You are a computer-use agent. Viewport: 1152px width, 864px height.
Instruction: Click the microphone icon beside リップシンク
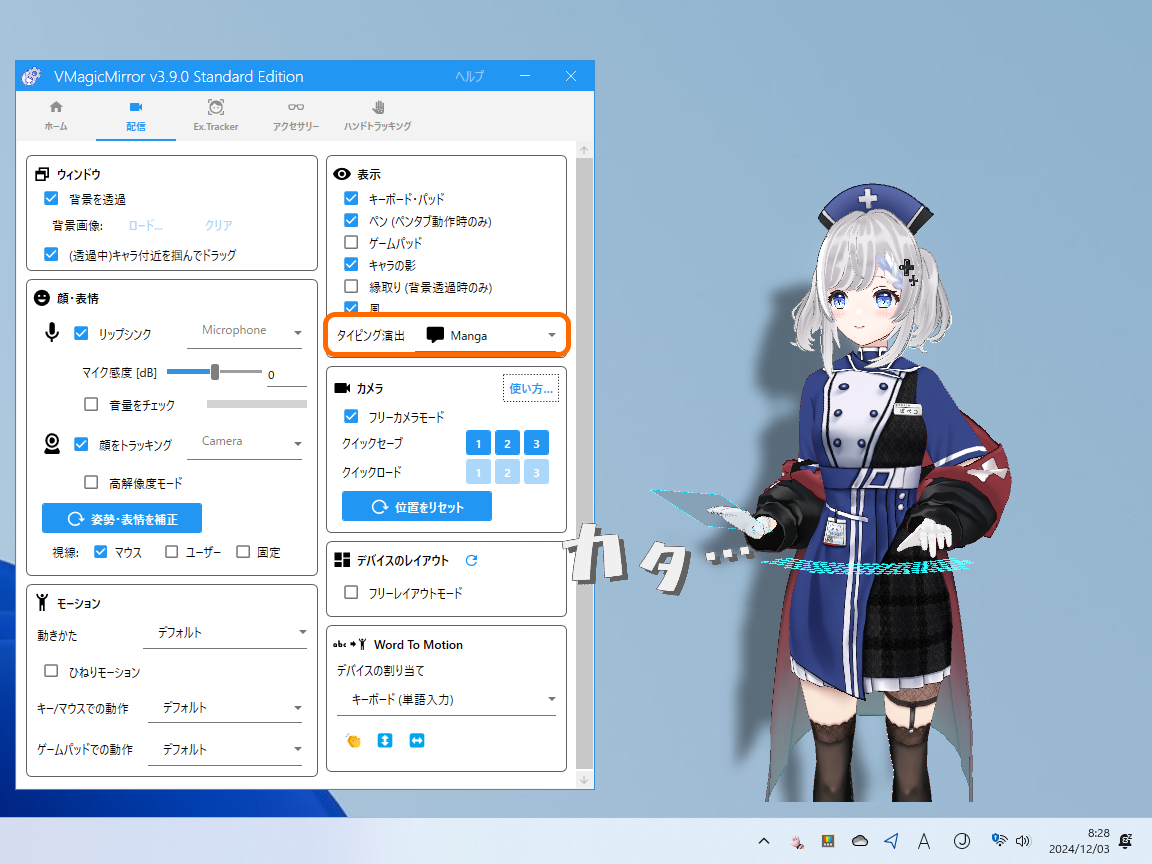click(x=52, y=332)
